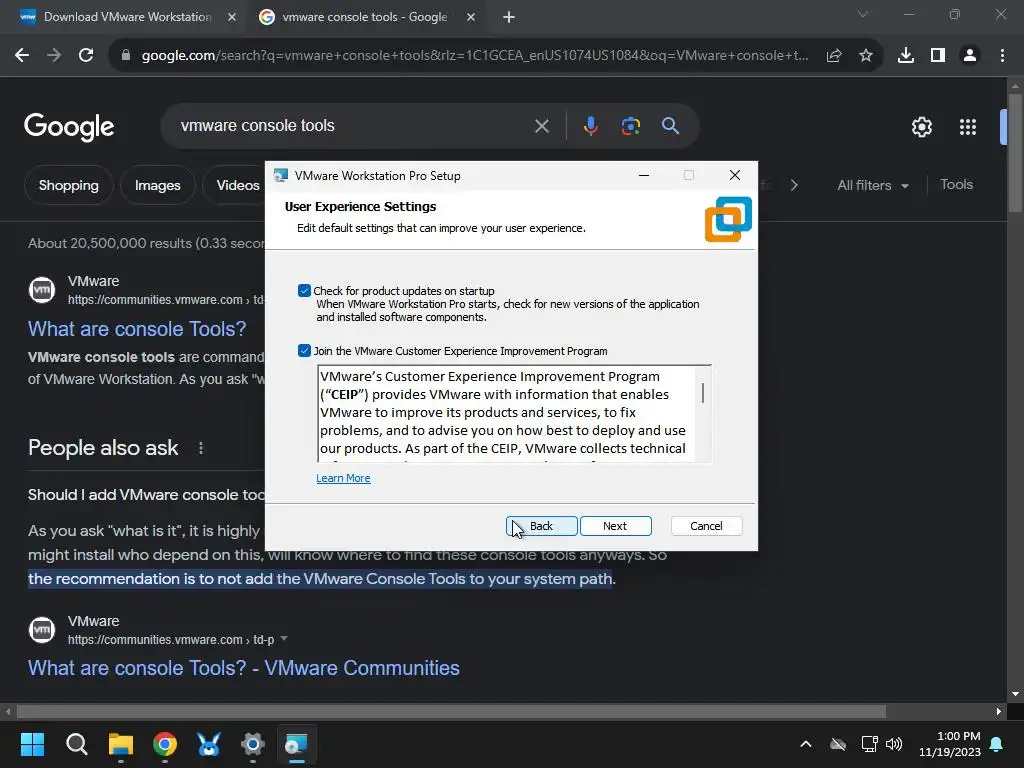The height and width of the screenshot is (768, 1024).
Task: Toggle the Chrome side panel icon
Action: click(938, 56)
